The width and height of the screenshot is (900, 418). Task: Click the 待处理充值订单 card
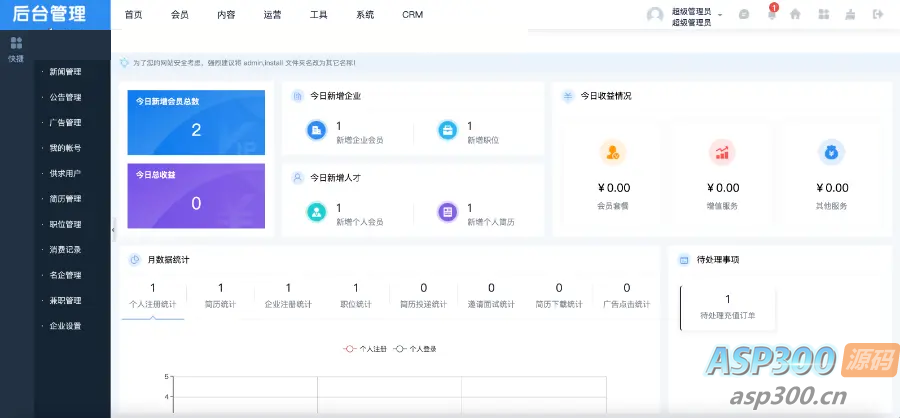[727, 306]
